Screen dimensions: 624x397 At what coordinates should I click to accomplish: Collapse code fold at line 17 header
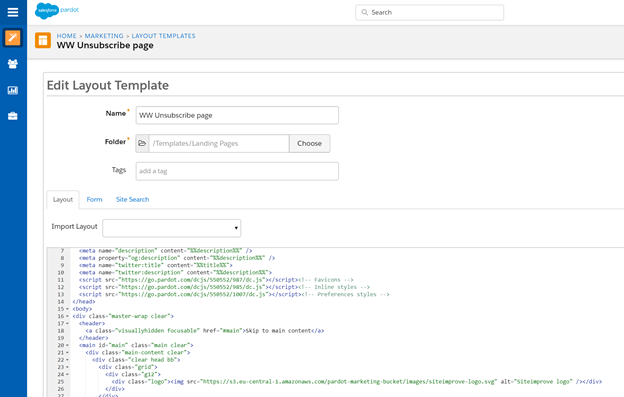(67, 323)
